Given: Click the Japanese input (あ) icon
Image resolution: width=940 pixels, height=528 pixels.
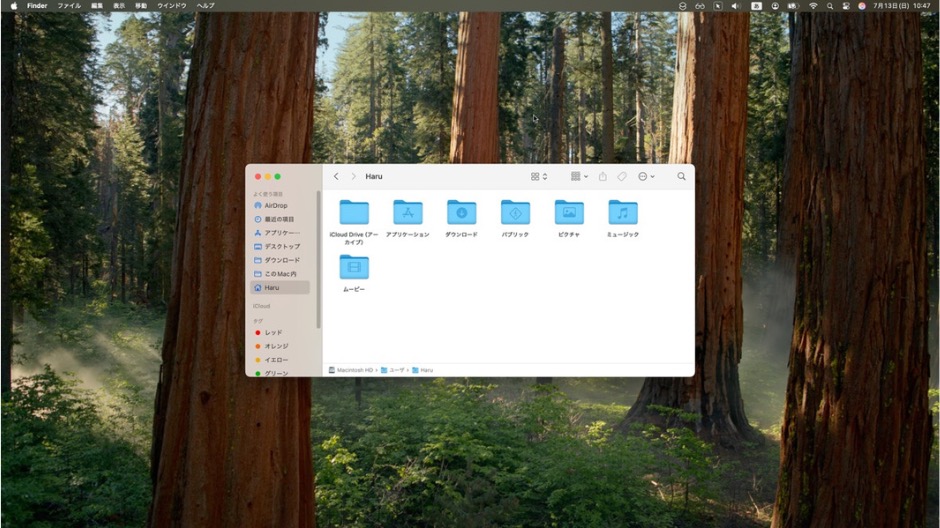Looking at the screenshot, I should (x=757, y=6).
